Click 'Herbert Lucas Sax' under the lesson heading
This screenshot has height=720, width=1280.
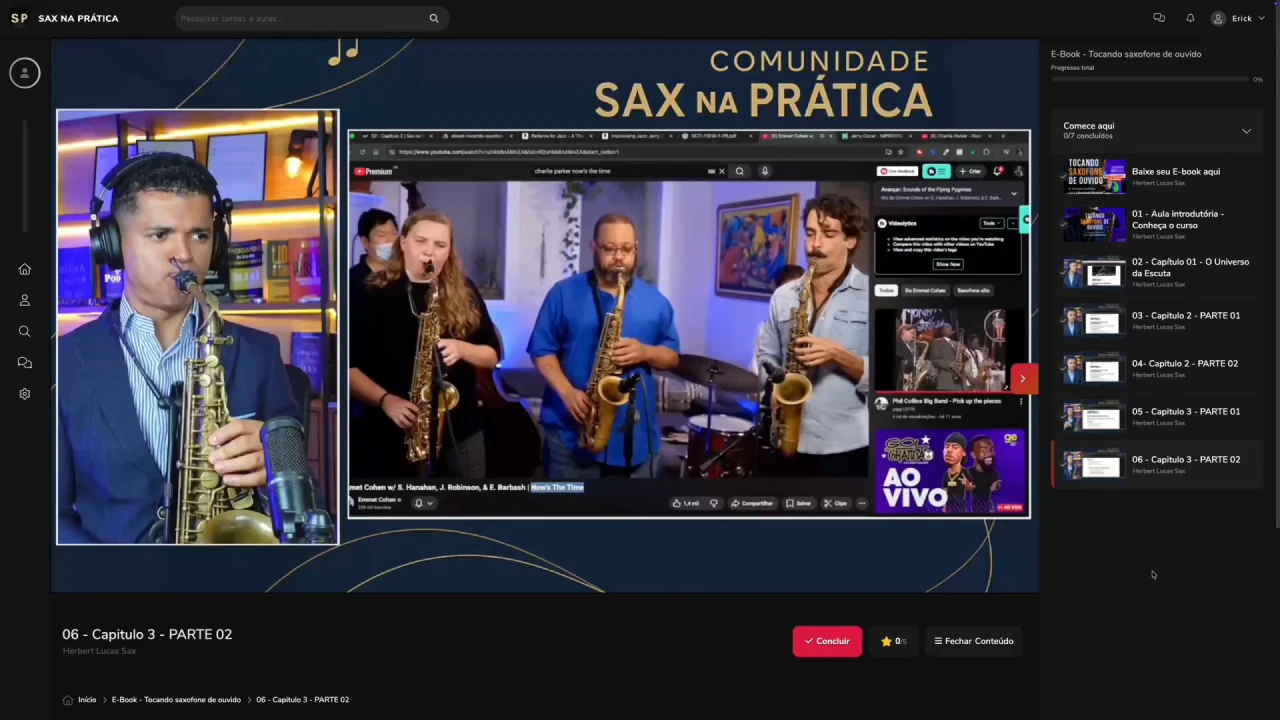(x=99, y=651)
